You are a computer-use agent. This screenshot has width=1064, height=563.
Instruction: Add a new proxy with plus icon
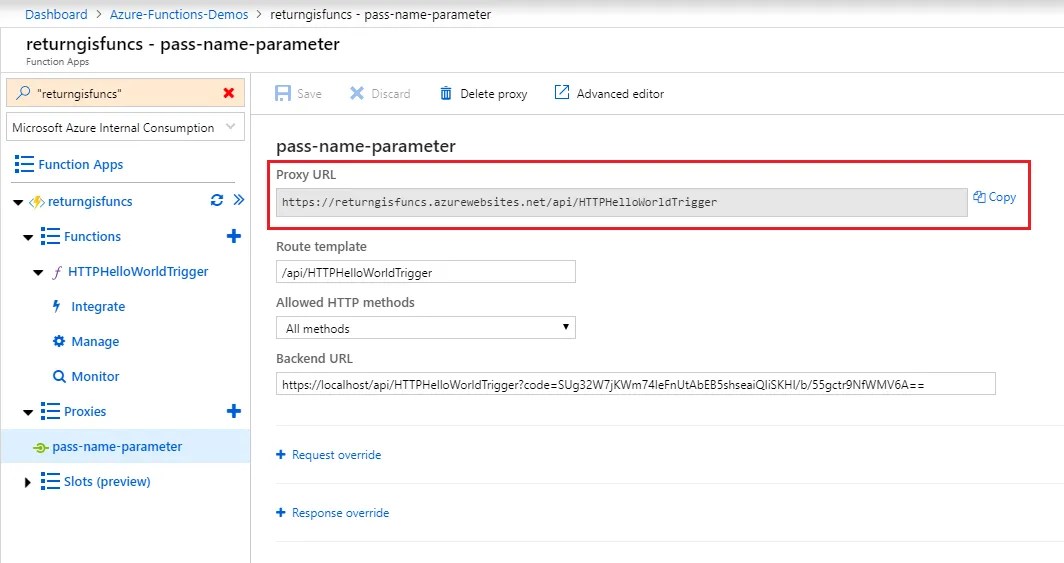(233, 411)
